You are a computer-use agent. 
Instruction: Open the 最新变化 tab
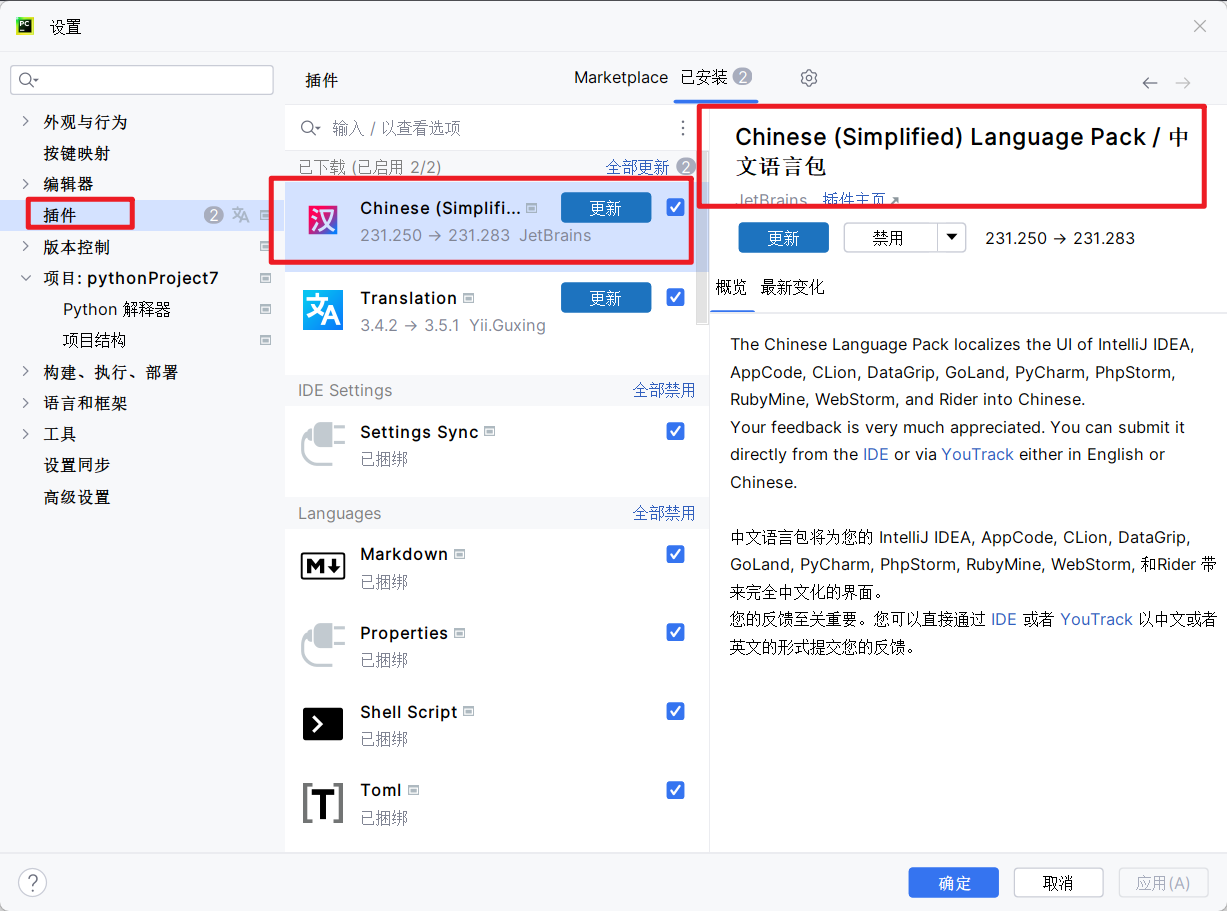[x=792, y=288]
